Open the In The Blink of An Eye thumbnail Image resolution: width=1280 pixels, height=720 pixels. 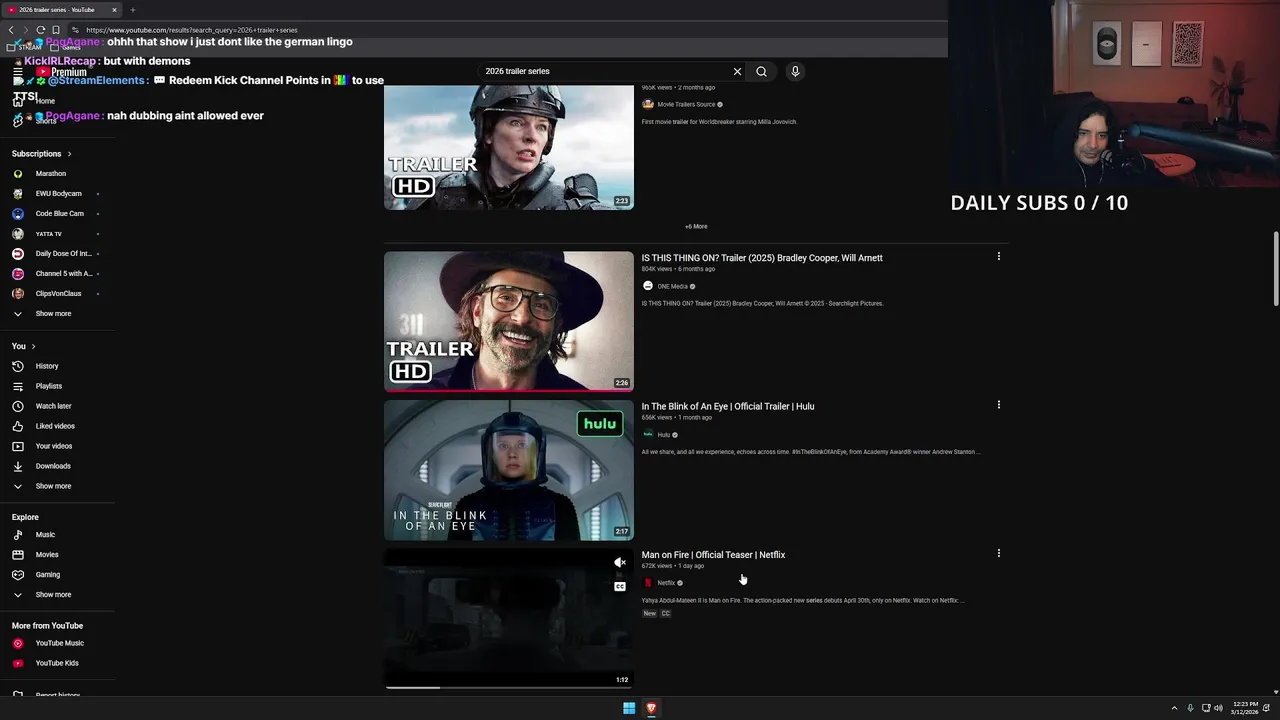tap(508, 470)
